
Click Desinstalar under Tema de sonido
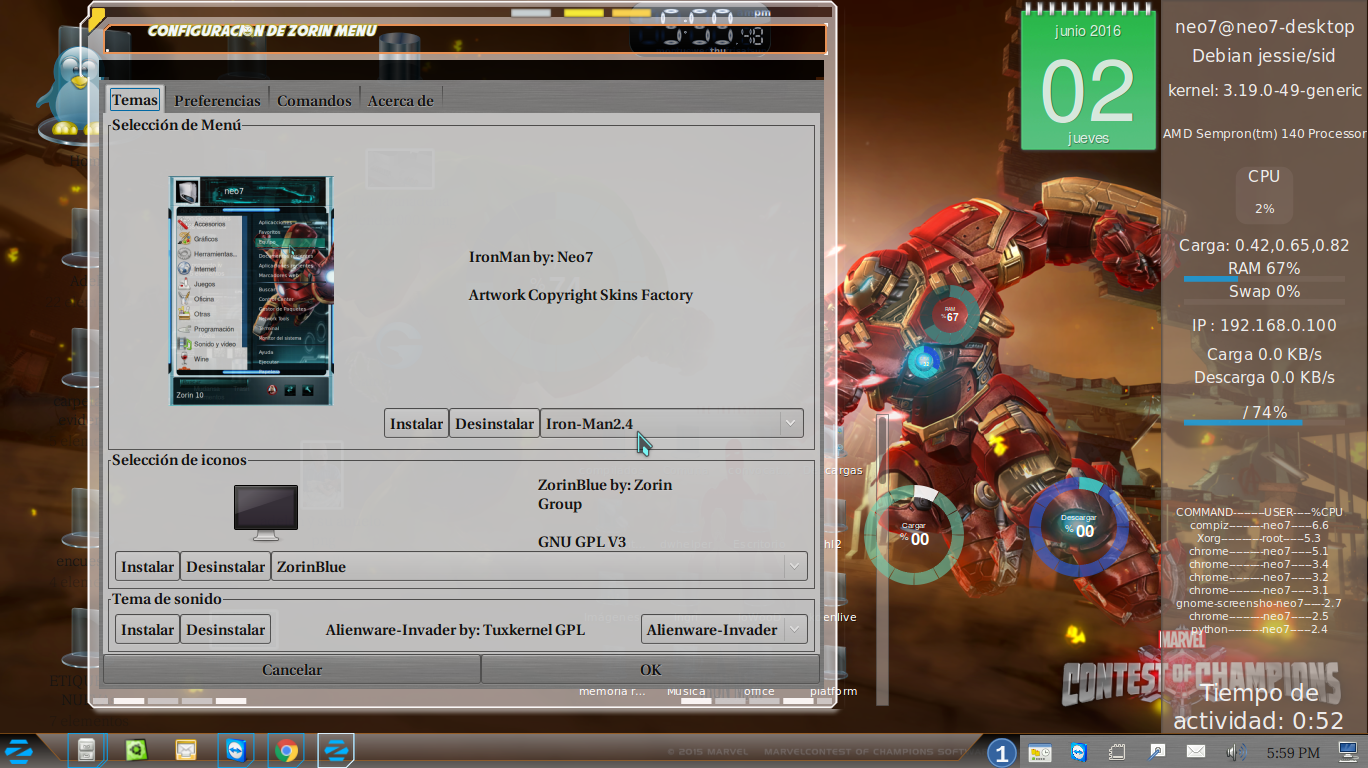[225, 630]
